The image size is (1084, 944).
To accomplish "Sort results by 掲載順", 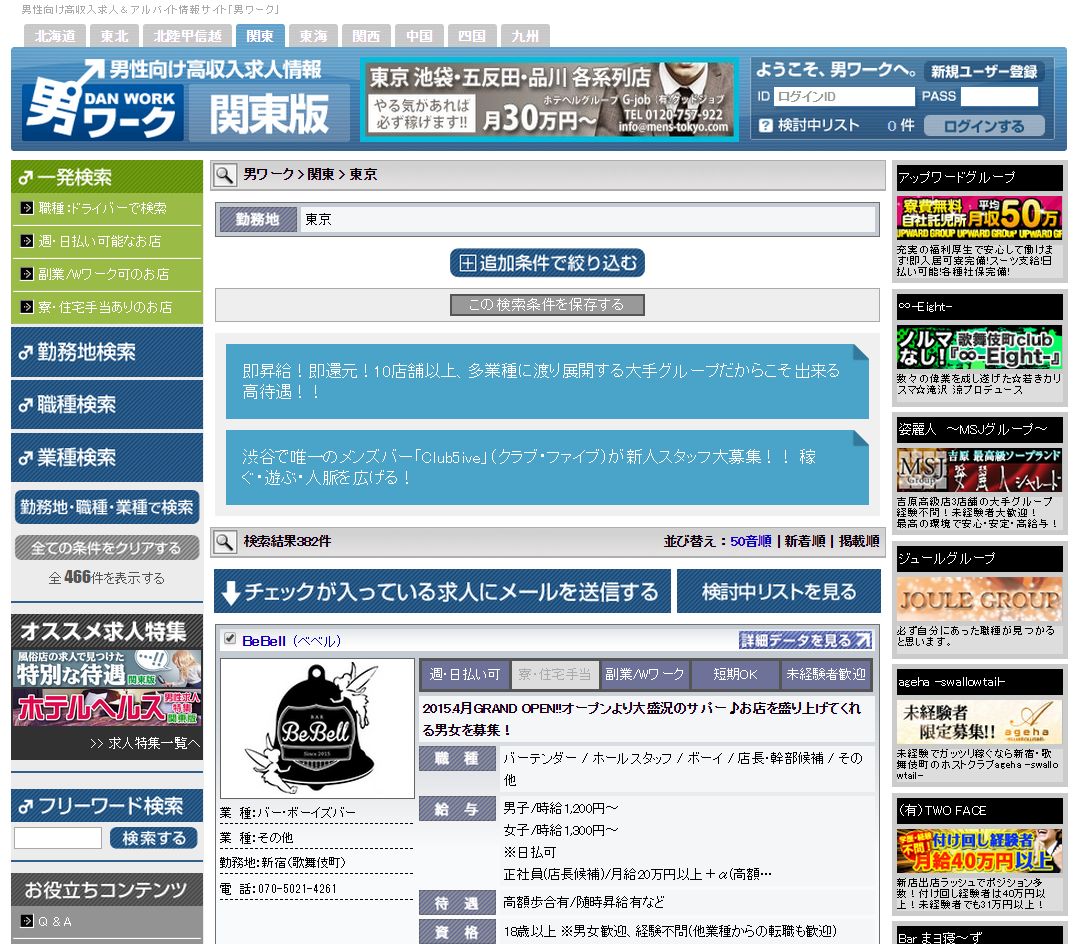I will click(859, 542).
